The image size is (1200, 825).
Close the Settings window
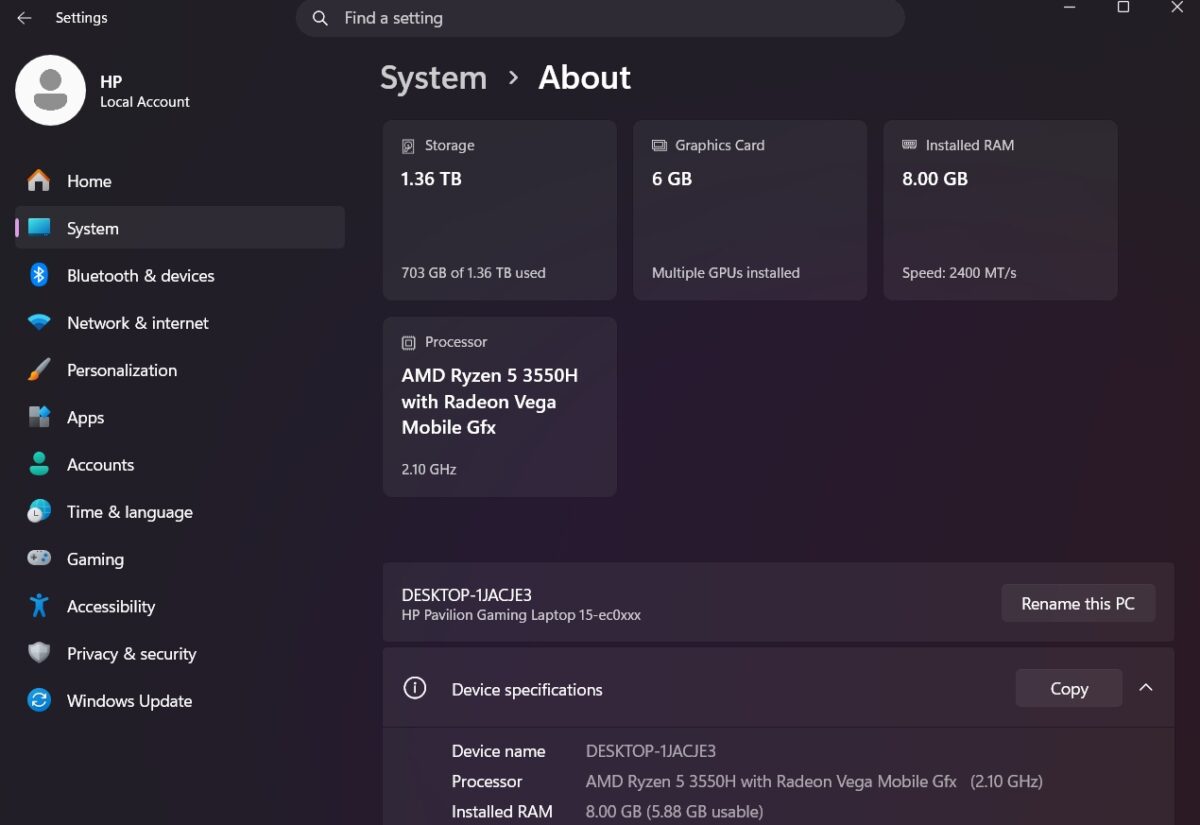(x=1177, y=8)
